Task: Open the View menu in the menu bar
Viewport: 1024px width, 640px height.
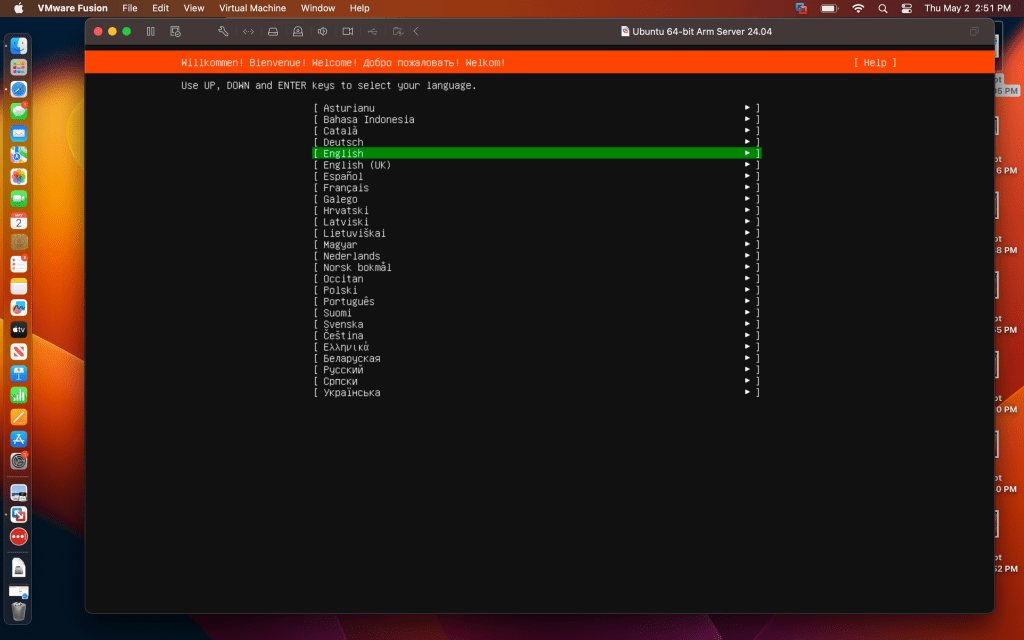Action: tap(193, 8)
